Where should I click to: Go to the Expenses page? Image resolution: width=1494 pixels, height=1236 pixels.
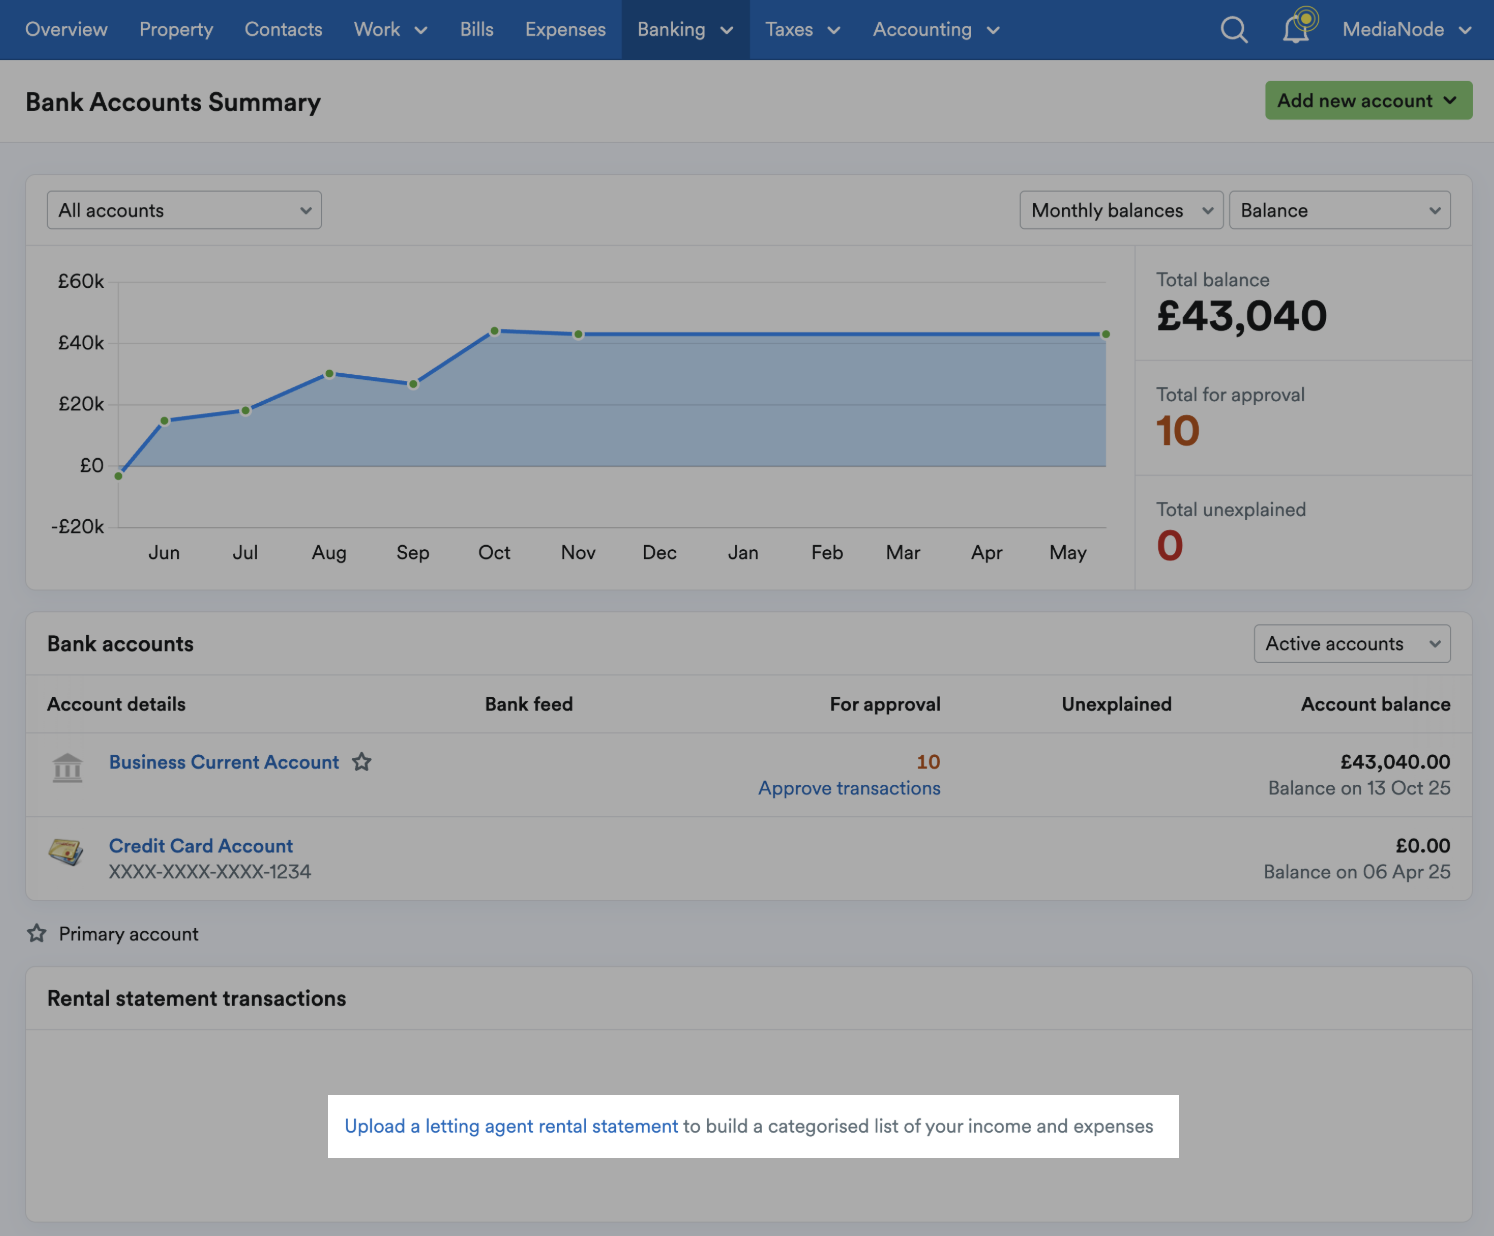click(565, 30)
